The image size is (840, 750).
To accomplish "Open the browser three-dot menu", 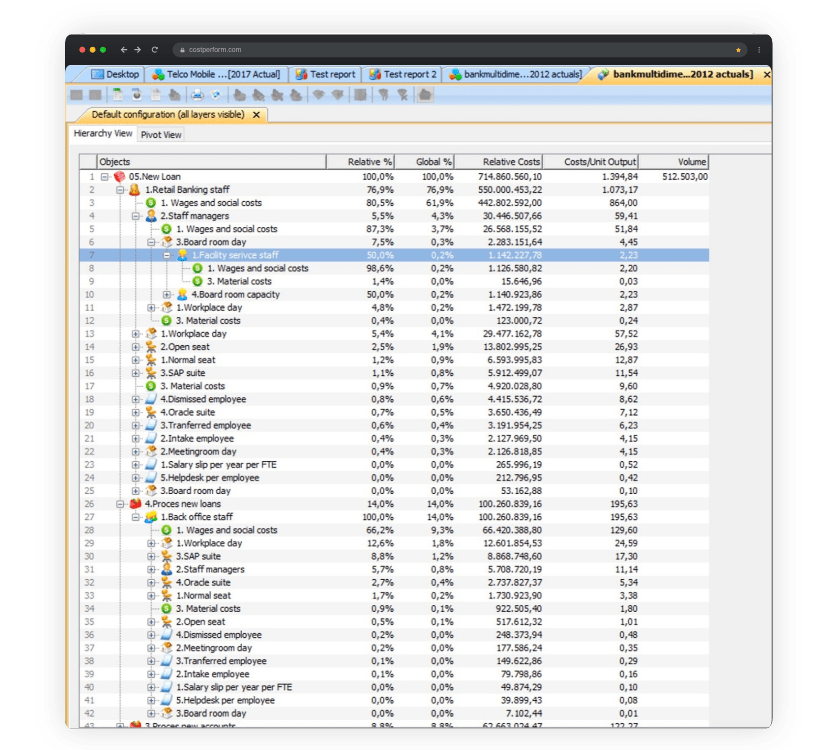I will coord(759,50).
